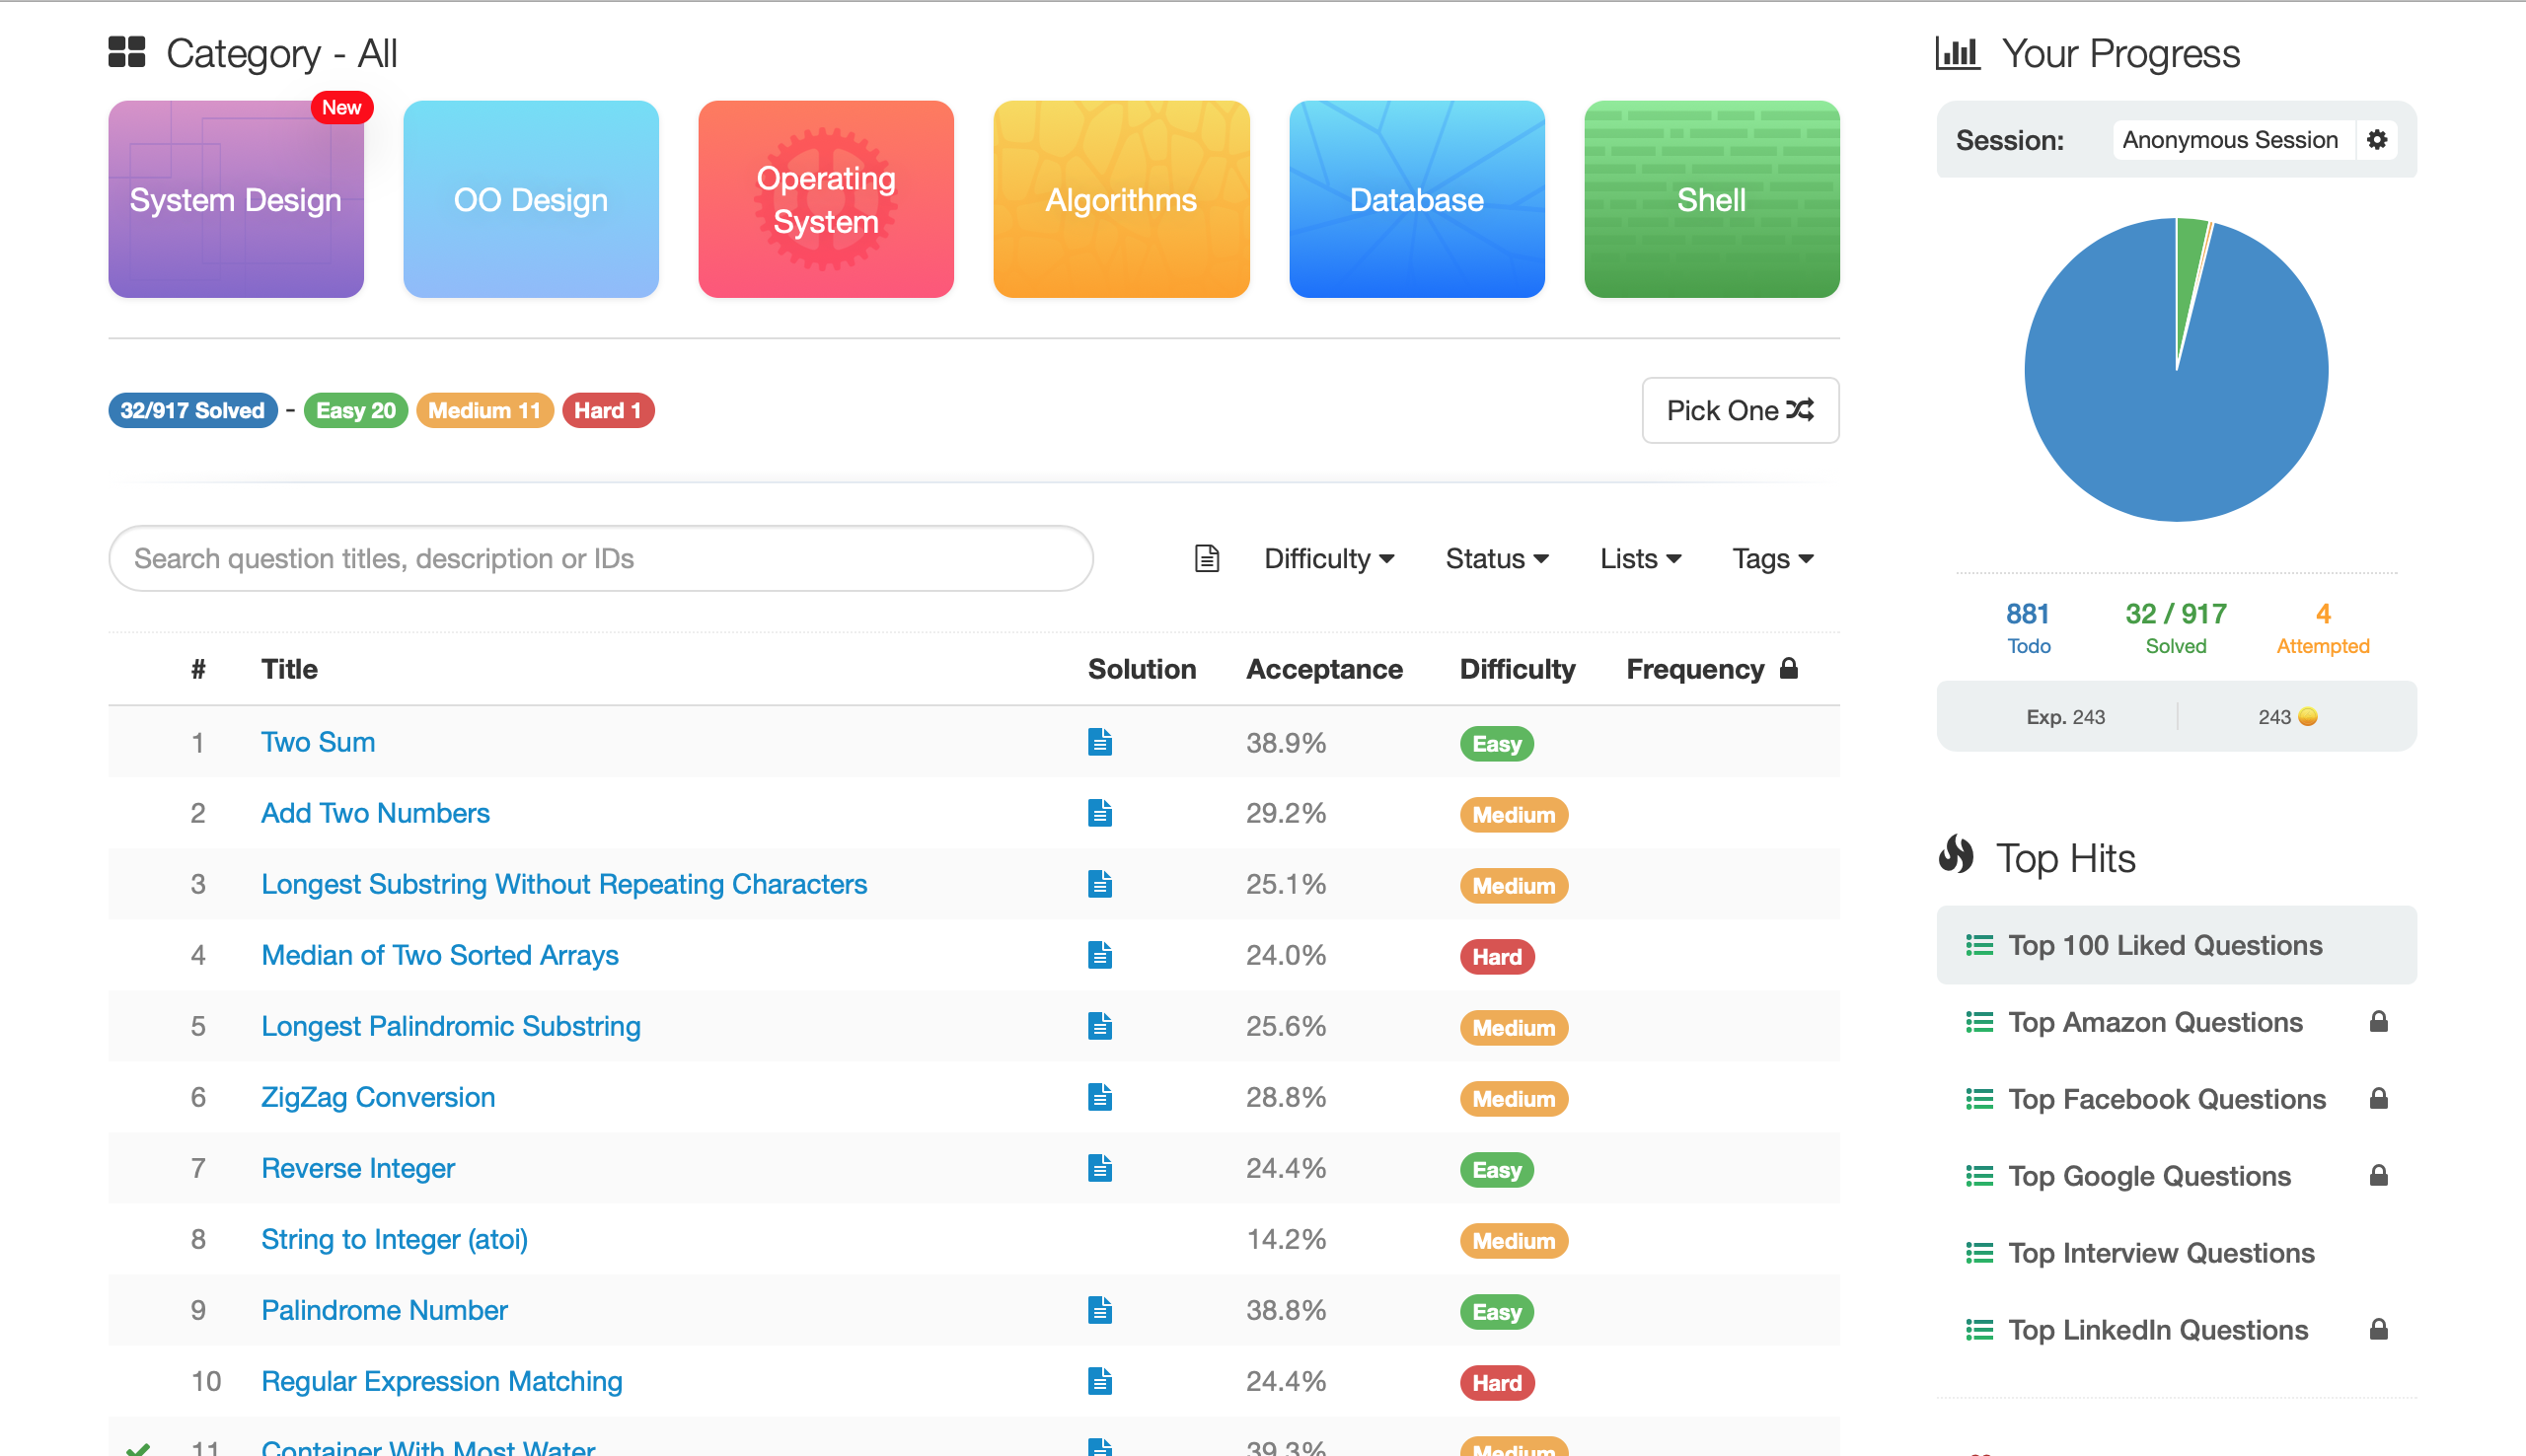Open the OO Design category card
2526x1456 pixels.
point(531,199)
